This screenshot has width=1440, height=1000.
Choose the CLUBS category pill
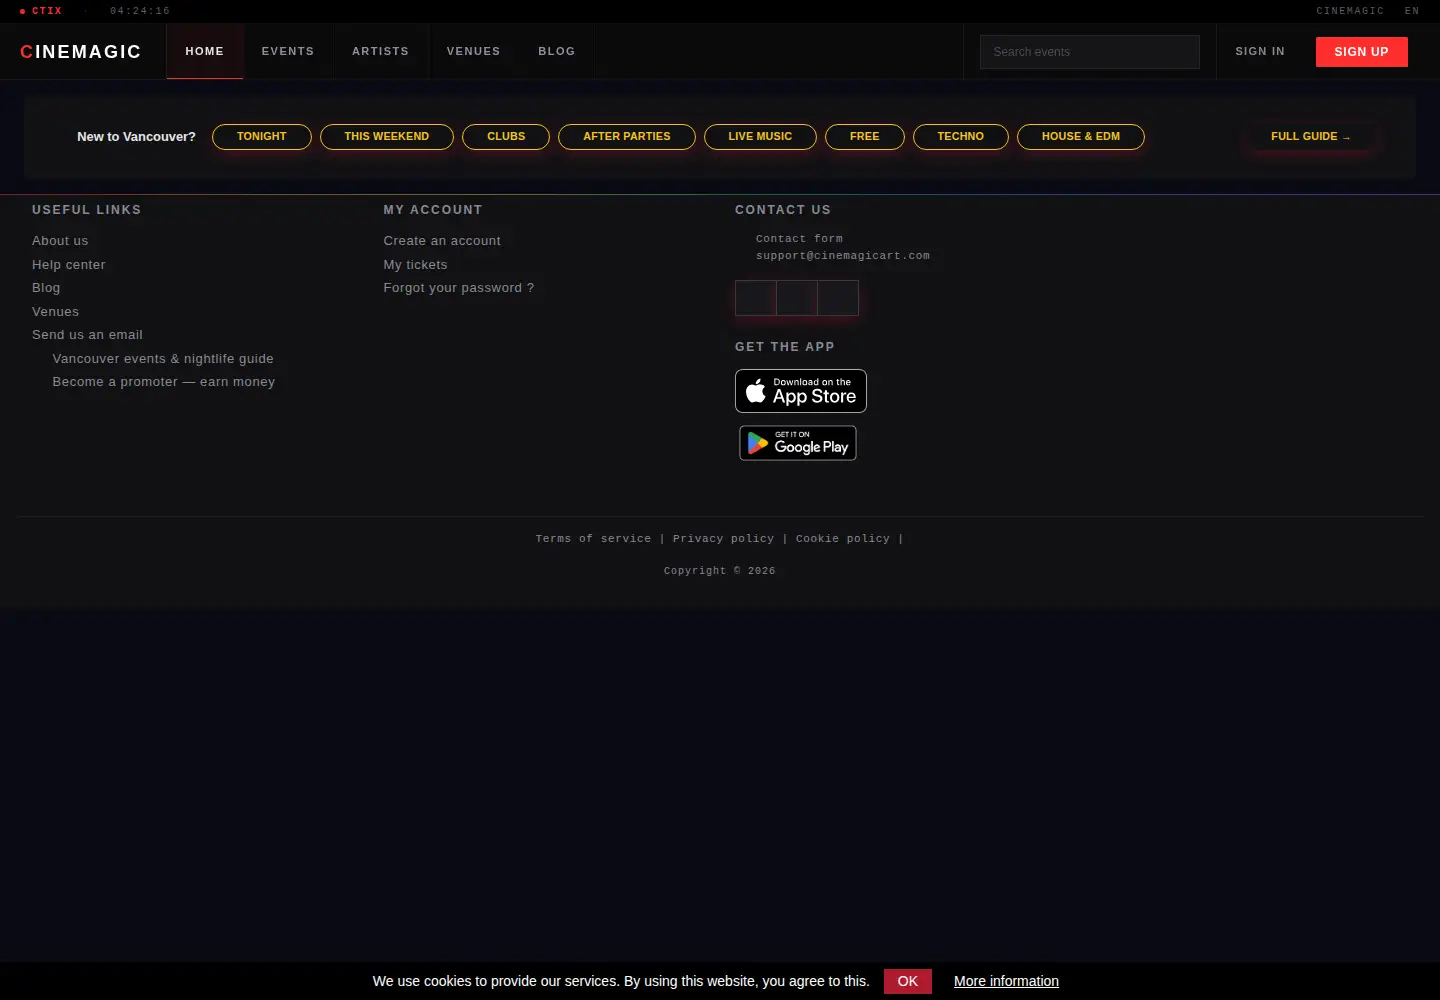tap(506, 137)
